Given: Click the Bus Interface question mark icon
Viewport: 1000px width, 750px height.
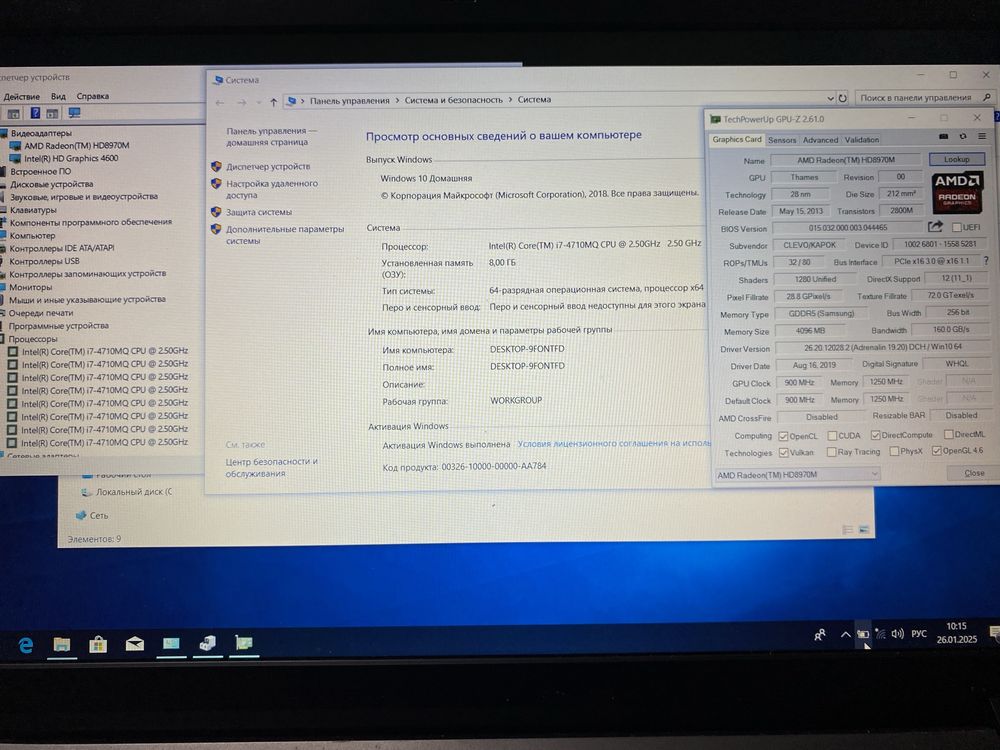Looking at the screenshot, I should (x=987, y=260).
